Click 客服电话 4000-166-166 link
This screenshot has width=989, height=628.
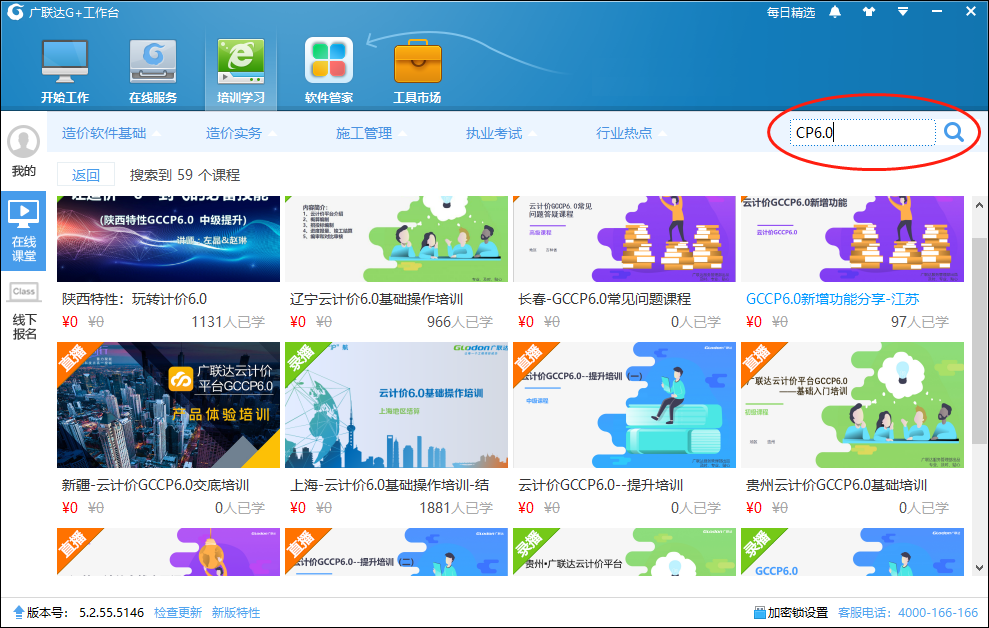[x=908, y=612]
